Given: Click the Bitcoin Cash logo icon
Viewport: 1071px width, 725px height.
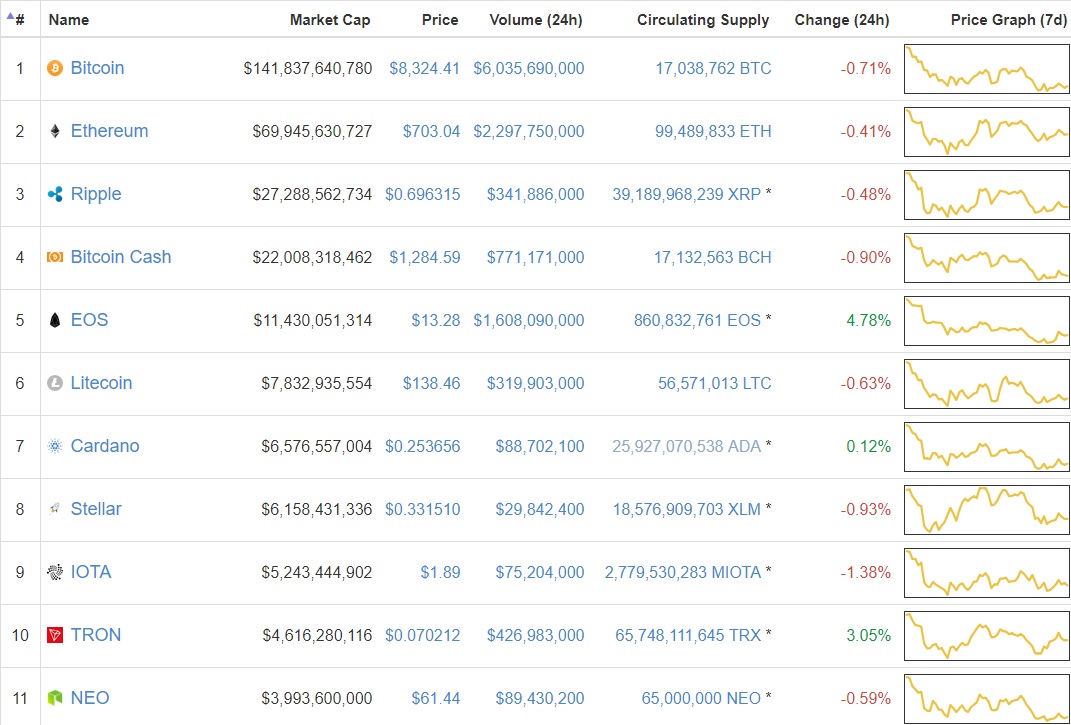Looking at the screenshot, I should (x=55, y=257).
